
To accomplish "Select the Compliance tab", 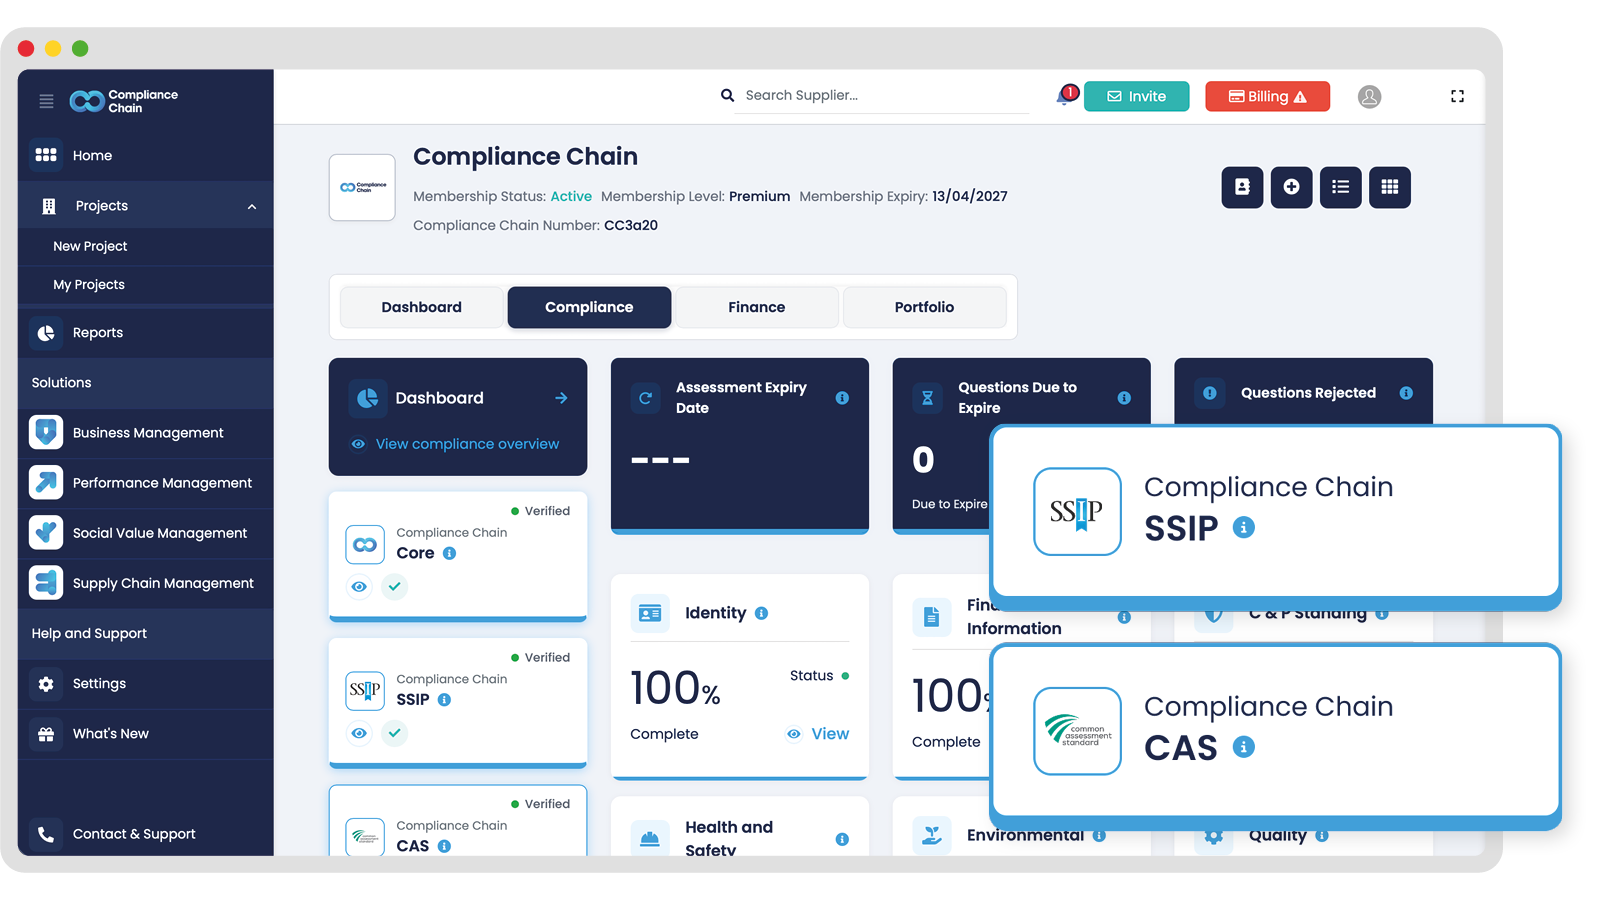I will point(589,307).
